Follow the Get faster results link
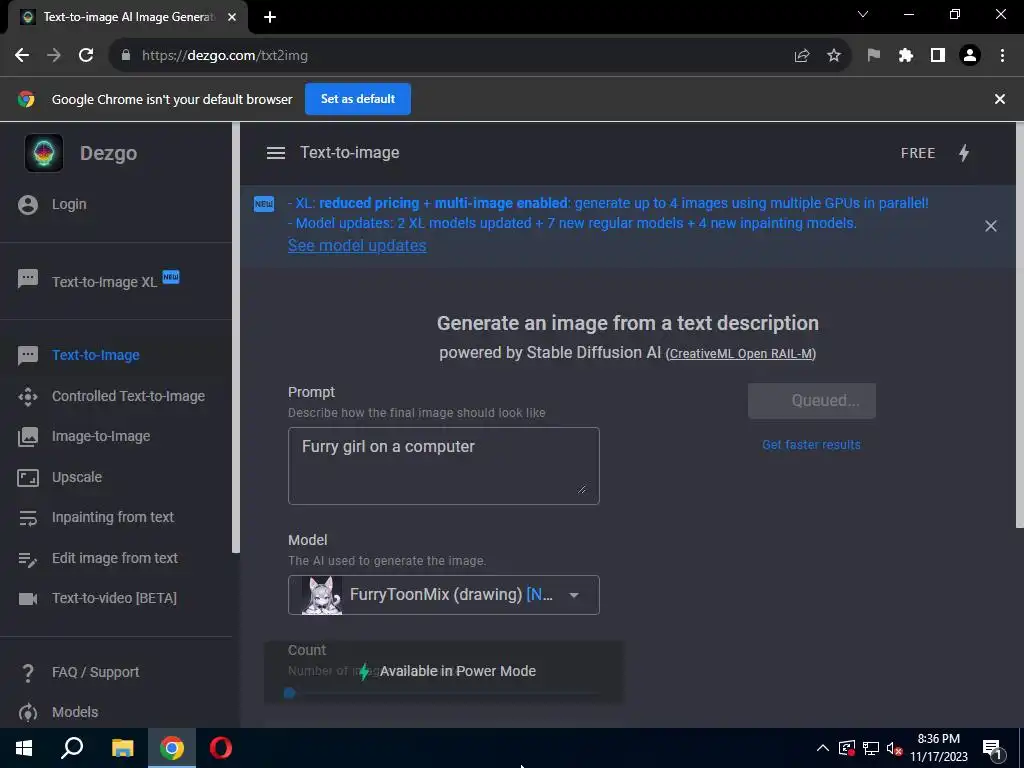Viewport: 1024px width, 768px height. tap(811, 445)
